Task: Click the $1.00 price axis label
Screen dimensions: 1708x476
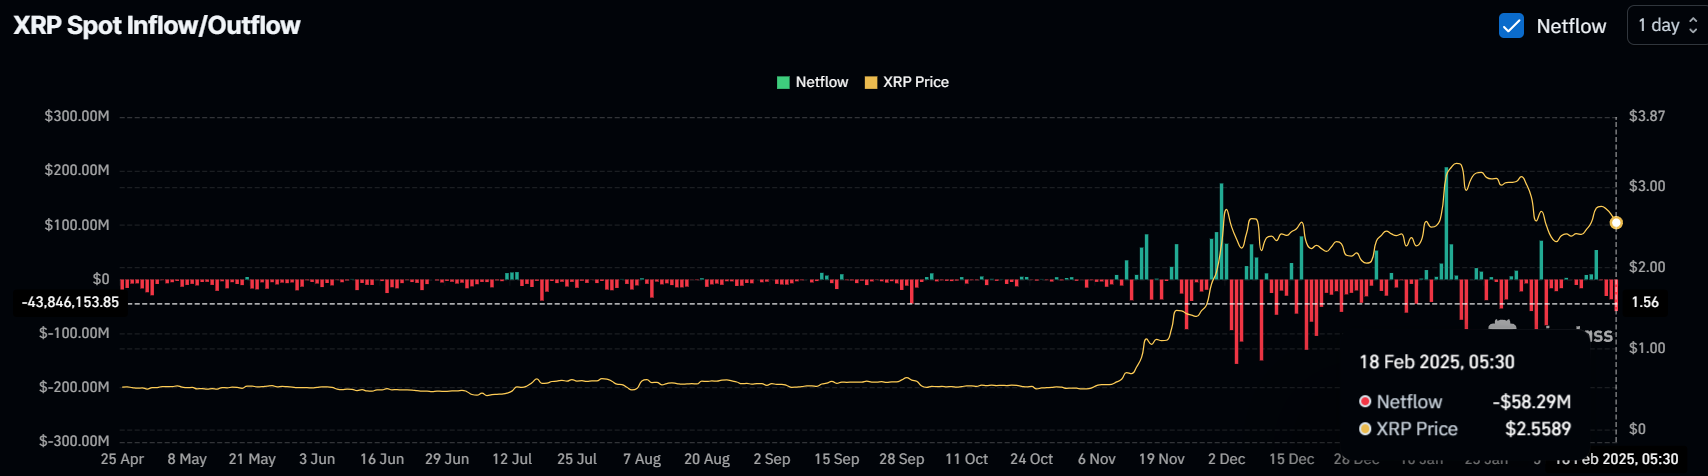Action: point(1647,348)
